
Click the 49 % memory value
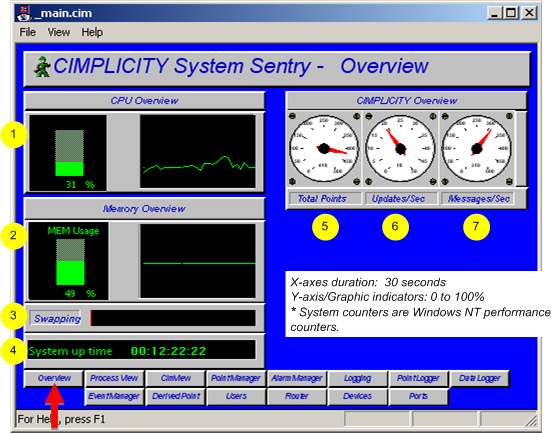[80, 294]
